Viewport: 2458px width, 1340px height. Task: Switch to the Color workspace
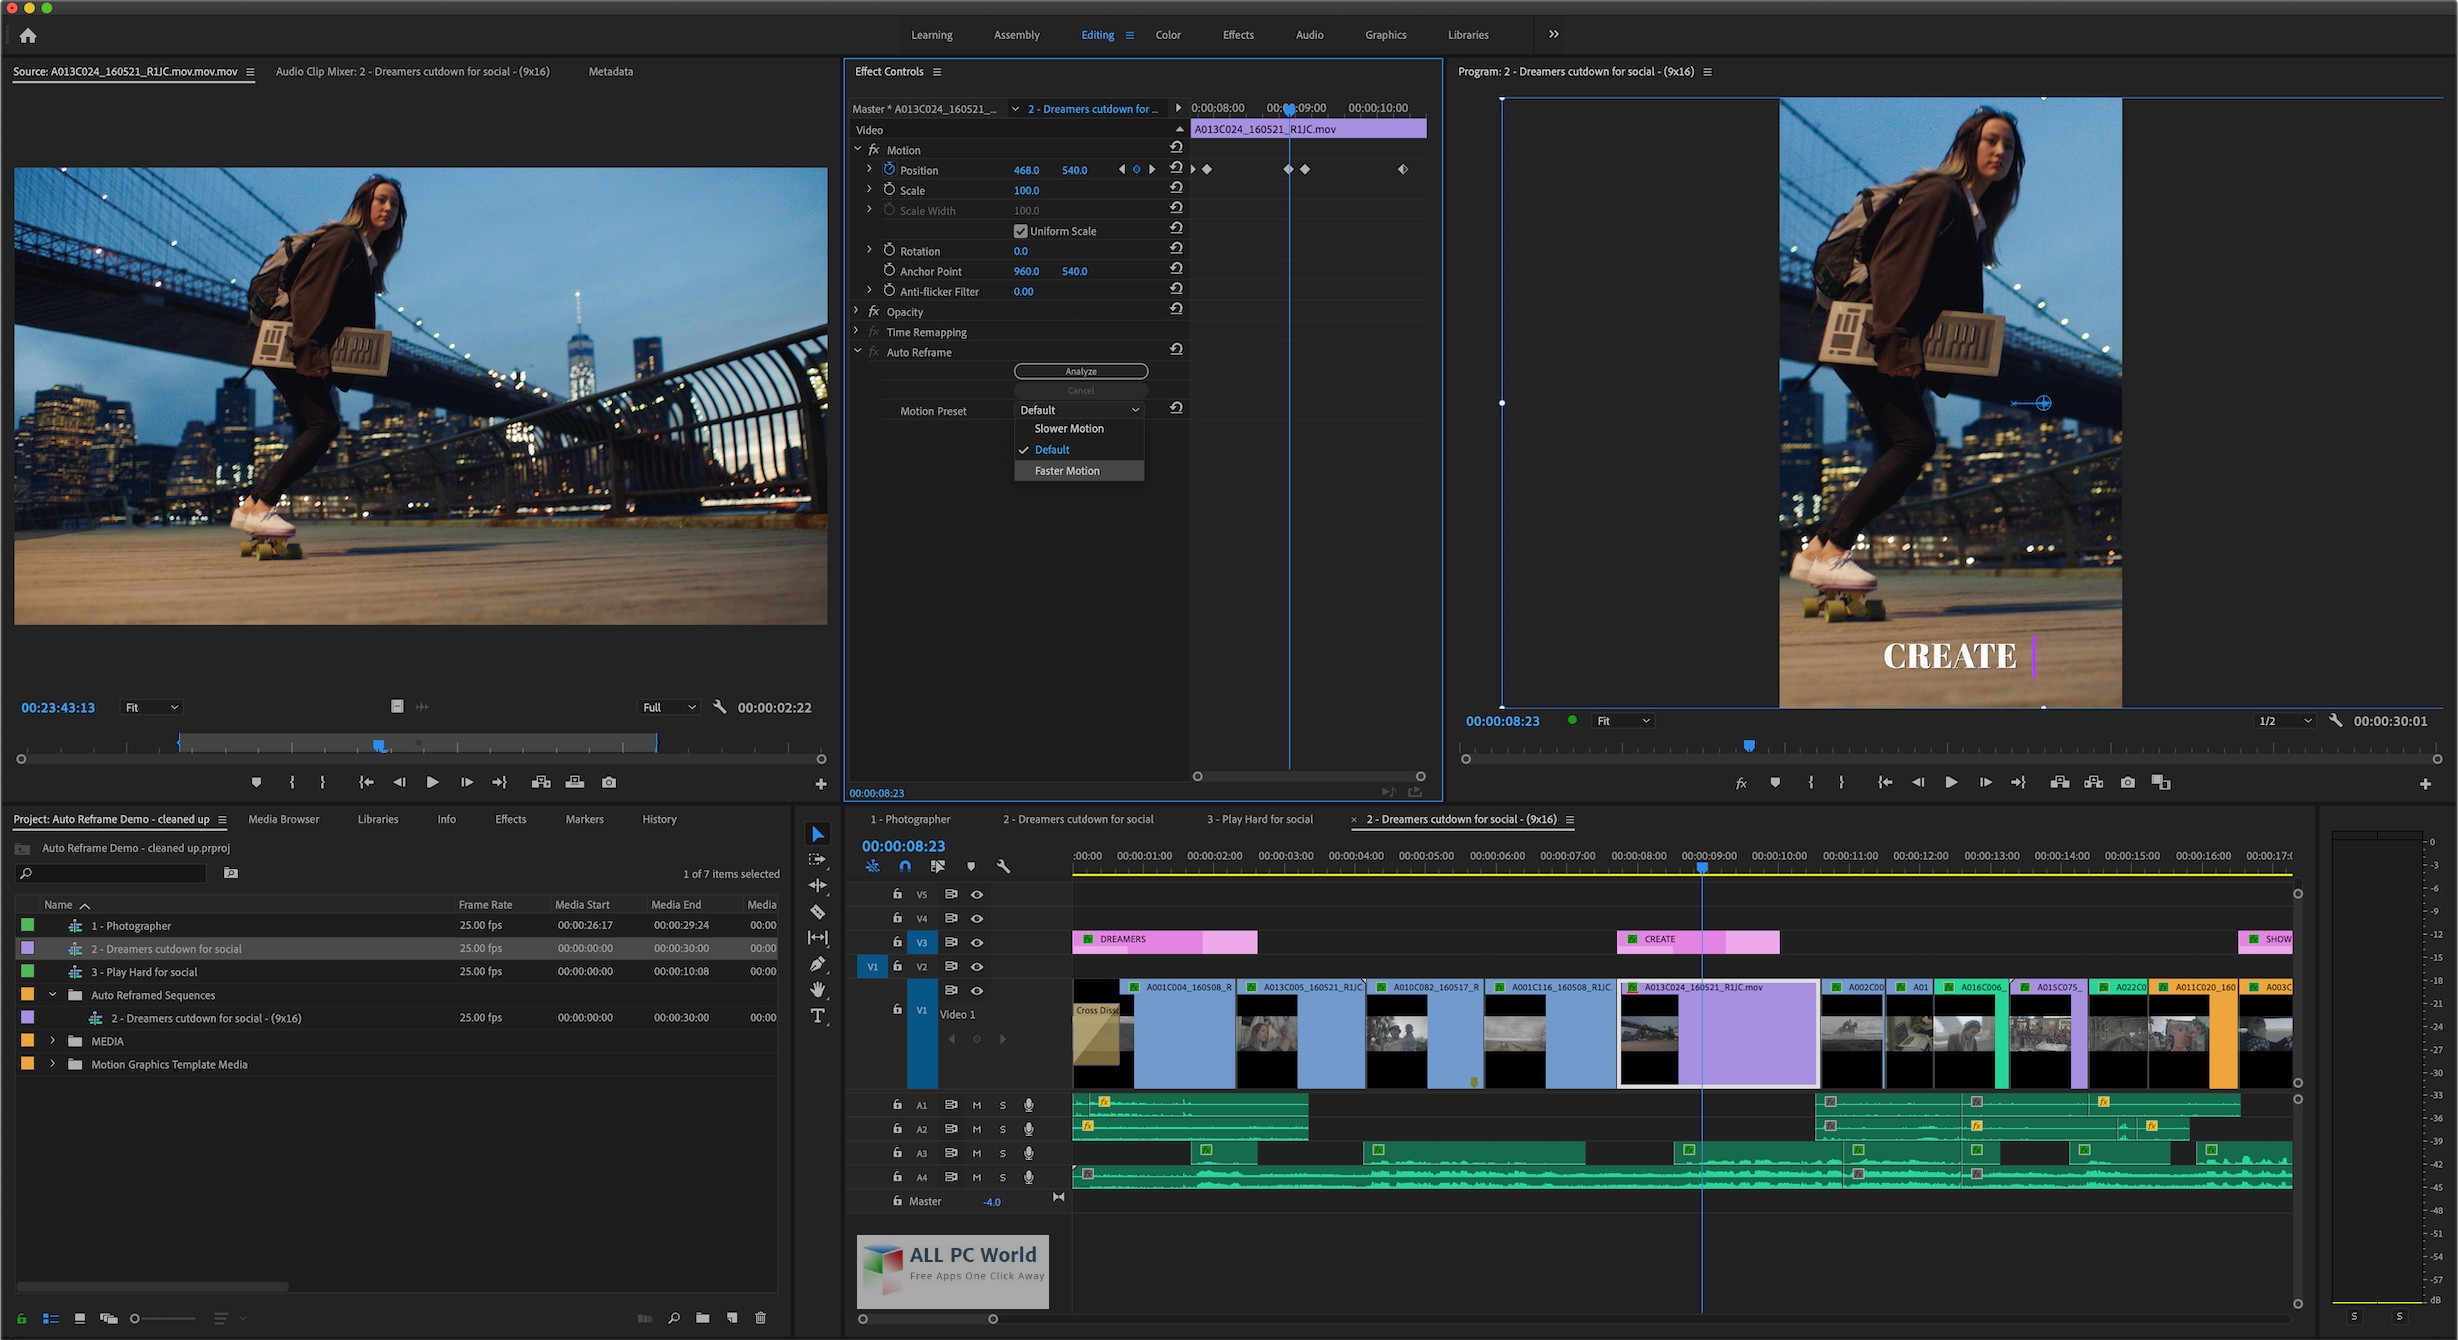coord(1168,35)
